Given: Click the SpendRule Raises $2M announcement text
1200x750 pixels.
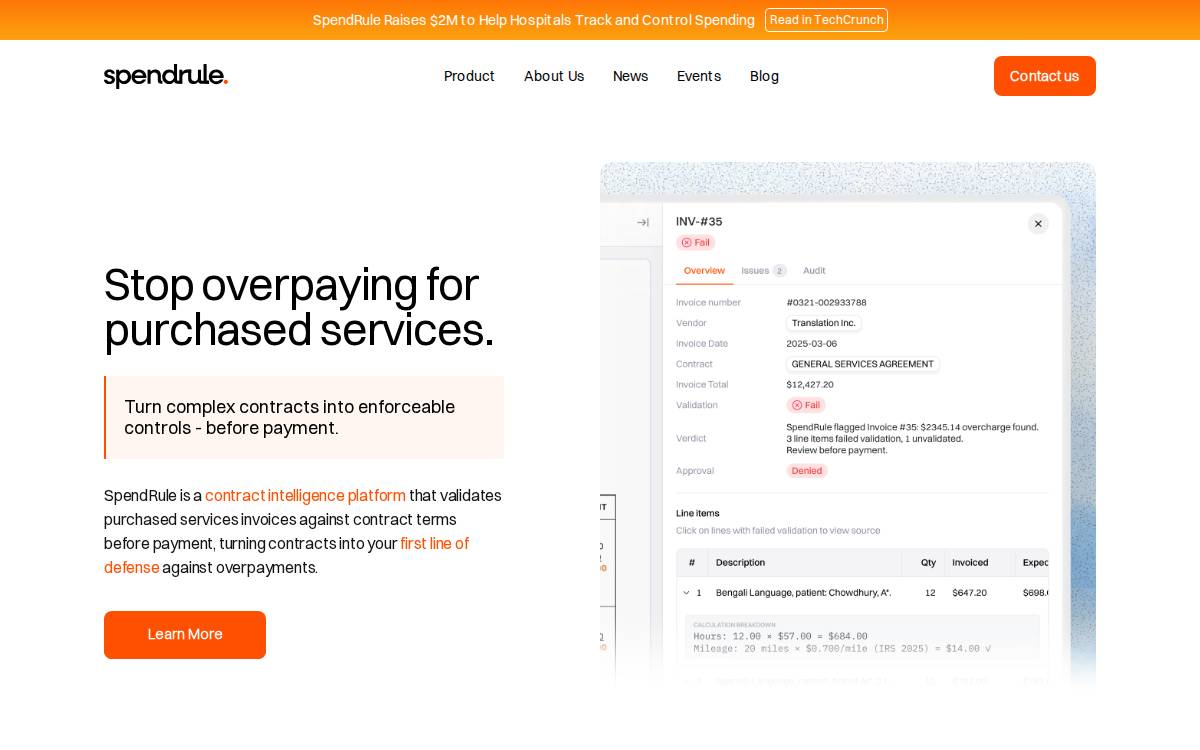Looking at the screenshot, I should click(x=534, y=20).
